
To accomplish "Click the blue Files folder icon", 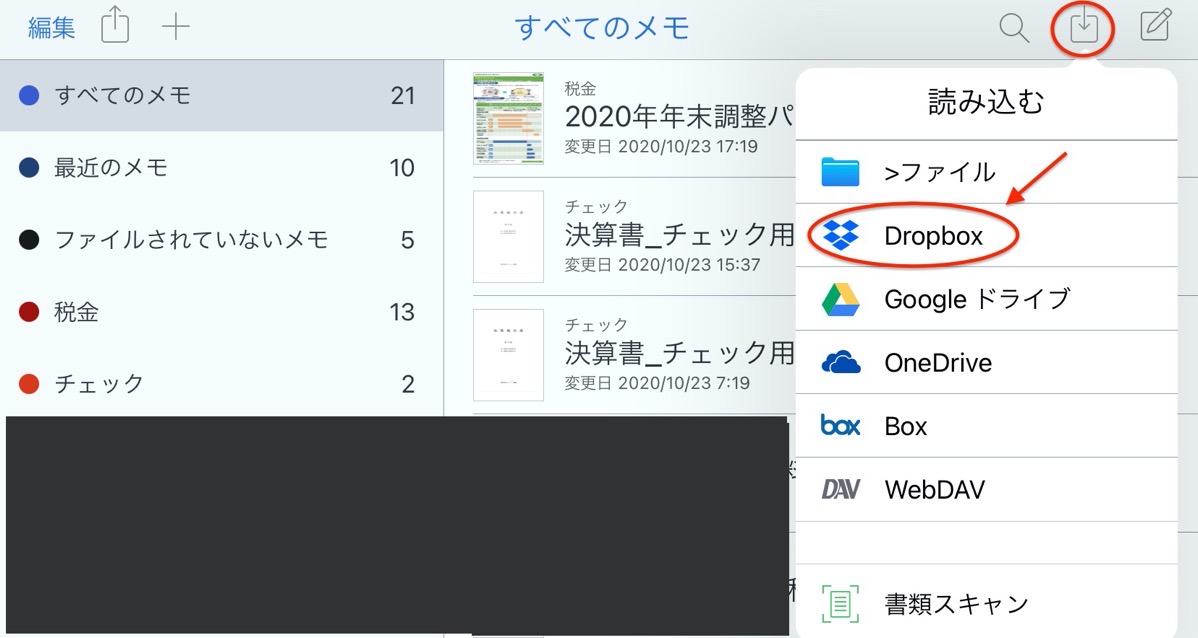I will (x=840, y=172).
